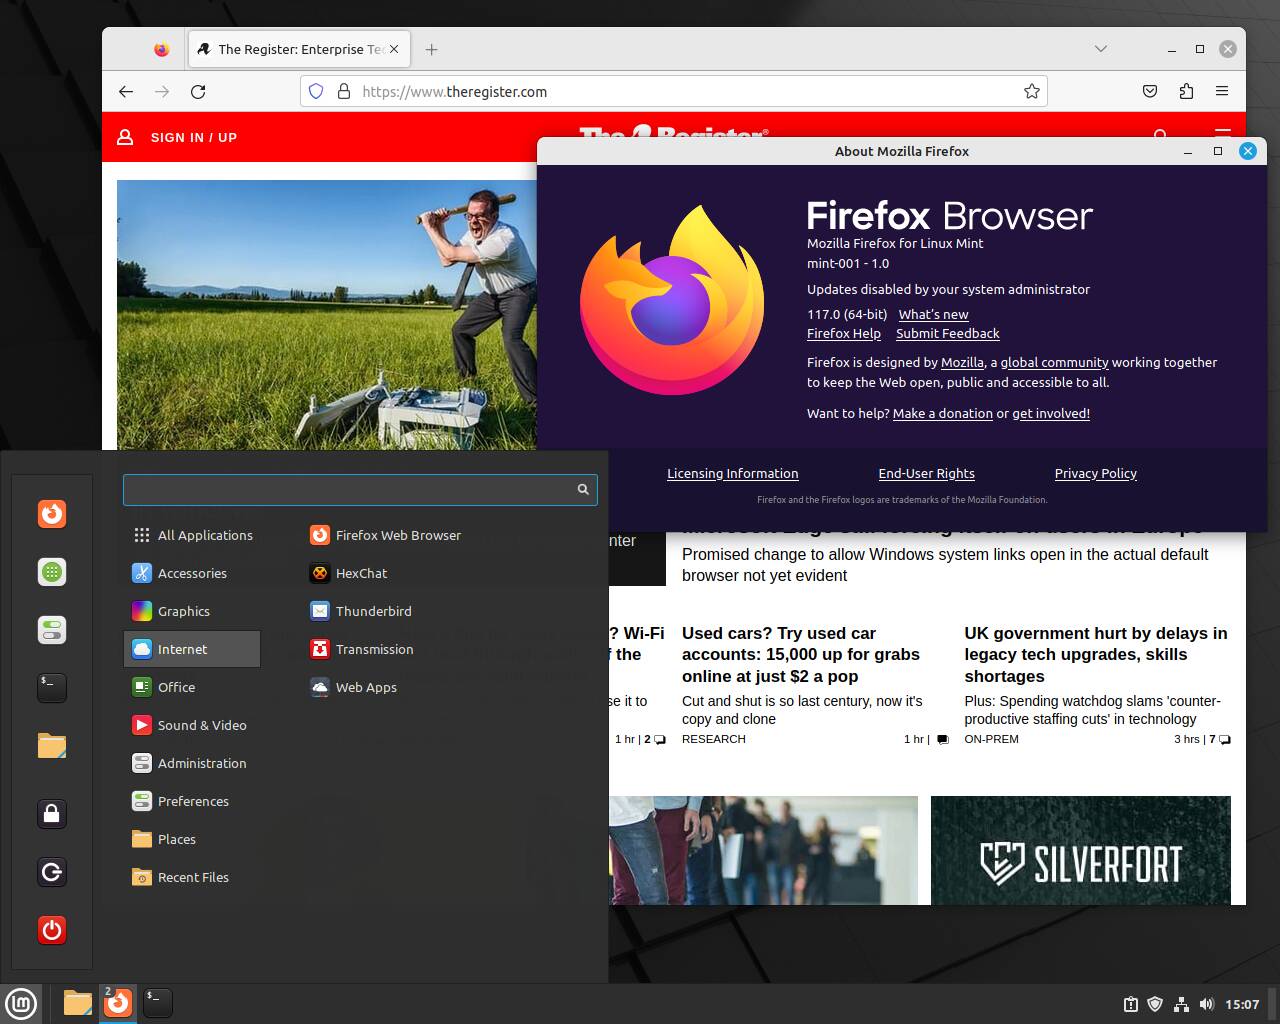Viewport: 1280px width, 1024px height.
Task: Open Privacy Policy link
Action: (x=1096, y=473)
